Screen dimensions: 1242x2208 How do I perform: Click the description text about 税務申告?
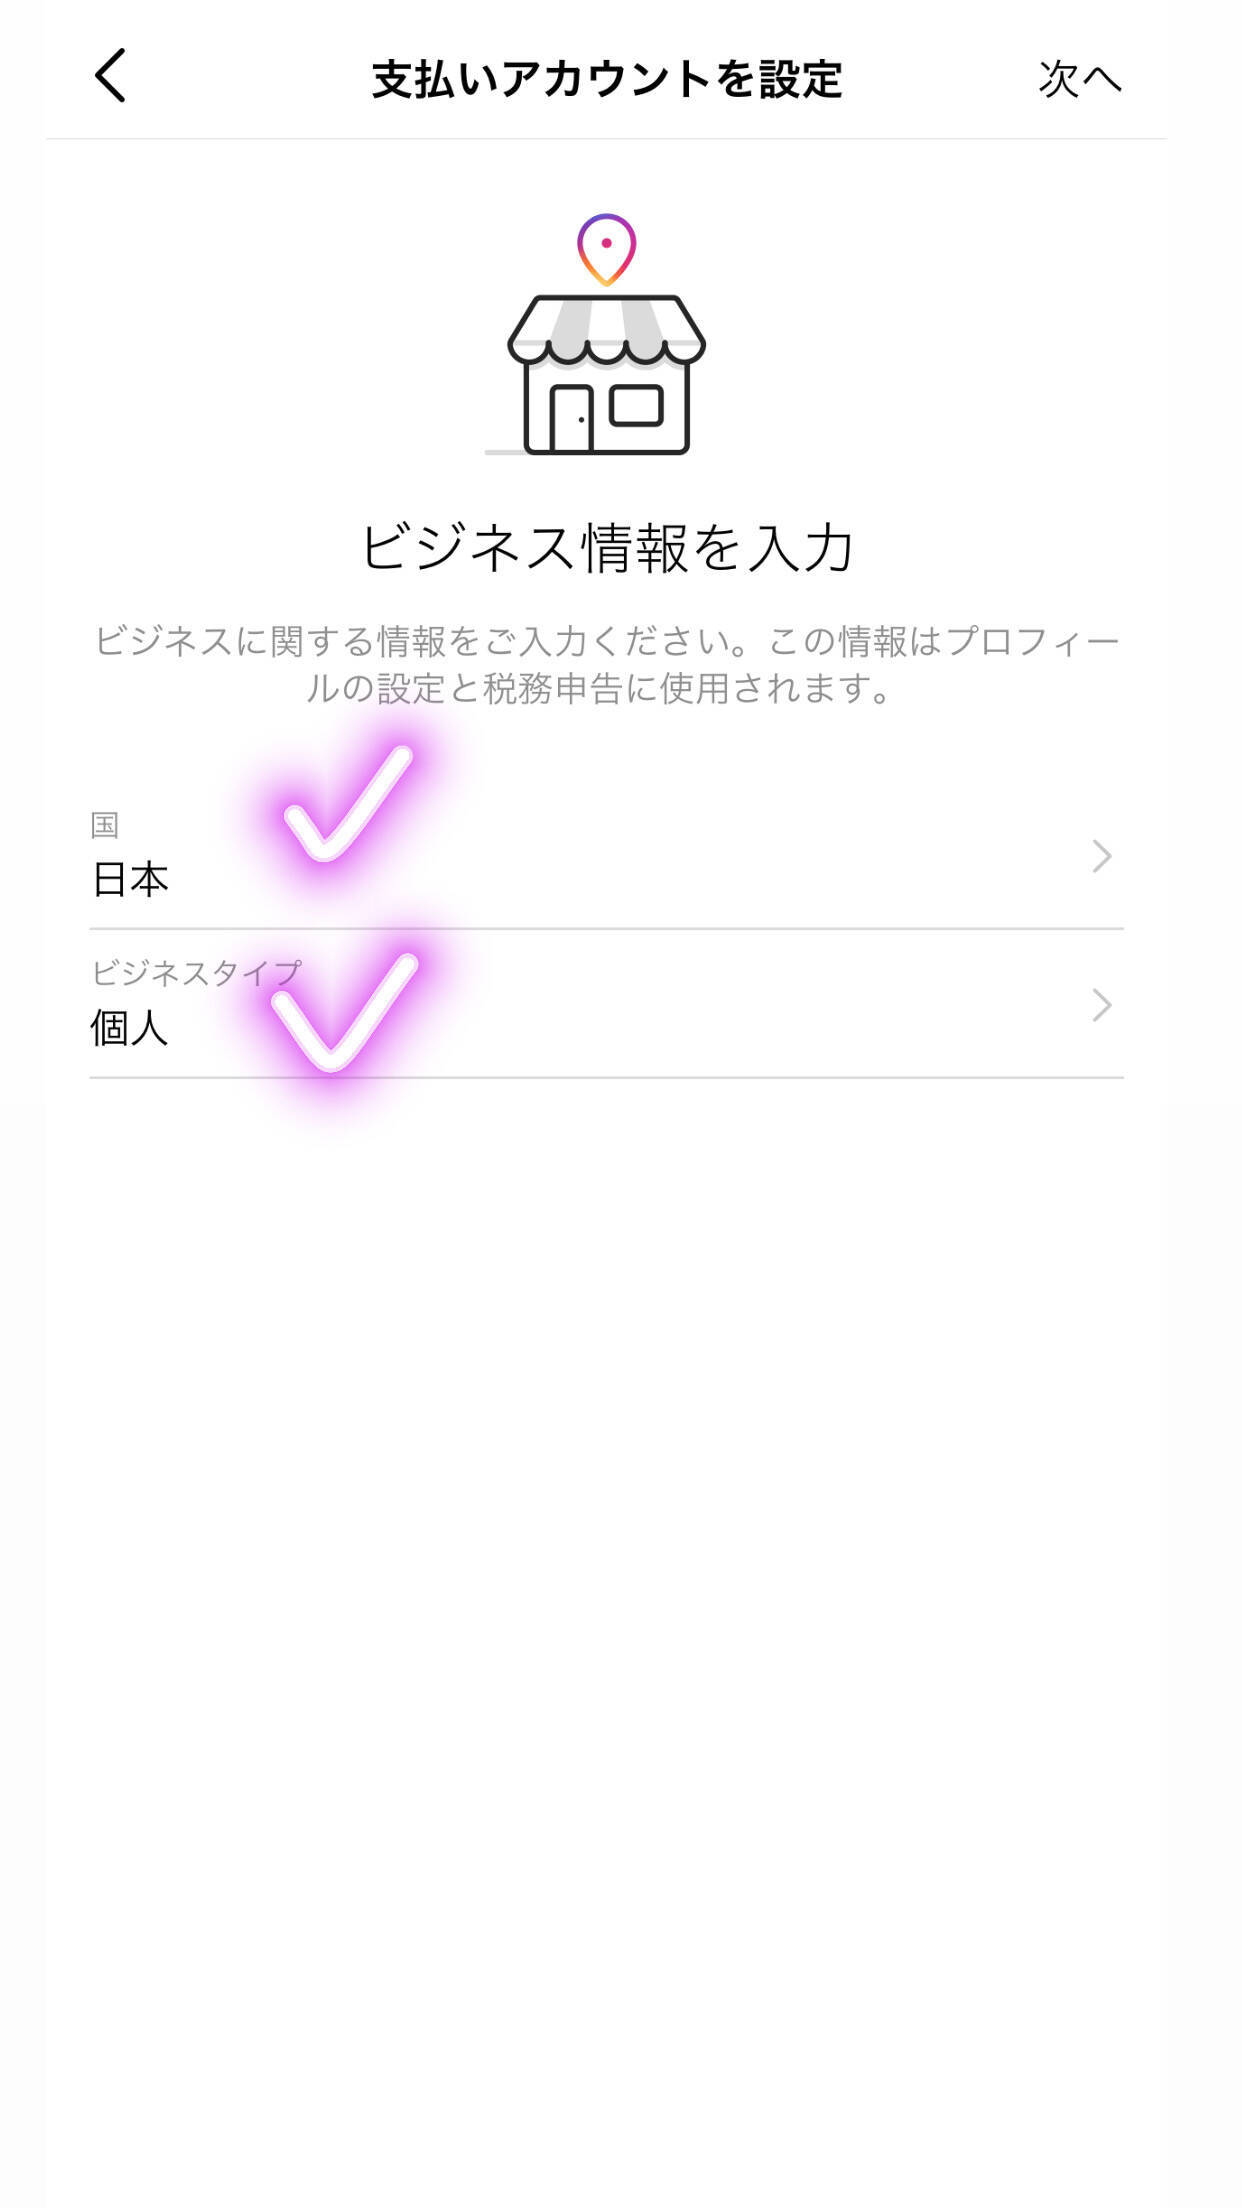606,665
